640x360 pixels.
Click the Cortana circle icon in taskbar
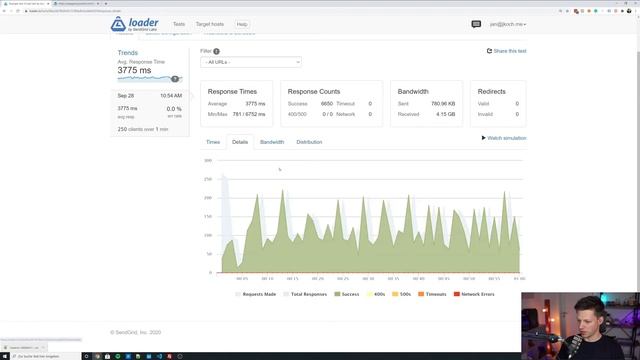tap(86, 356)
